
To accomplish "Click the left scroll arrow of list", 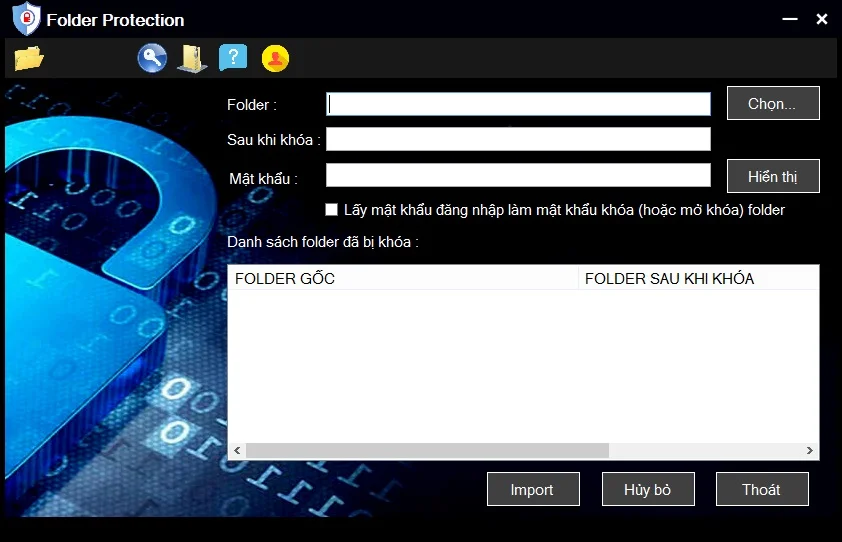I will 237,451.
